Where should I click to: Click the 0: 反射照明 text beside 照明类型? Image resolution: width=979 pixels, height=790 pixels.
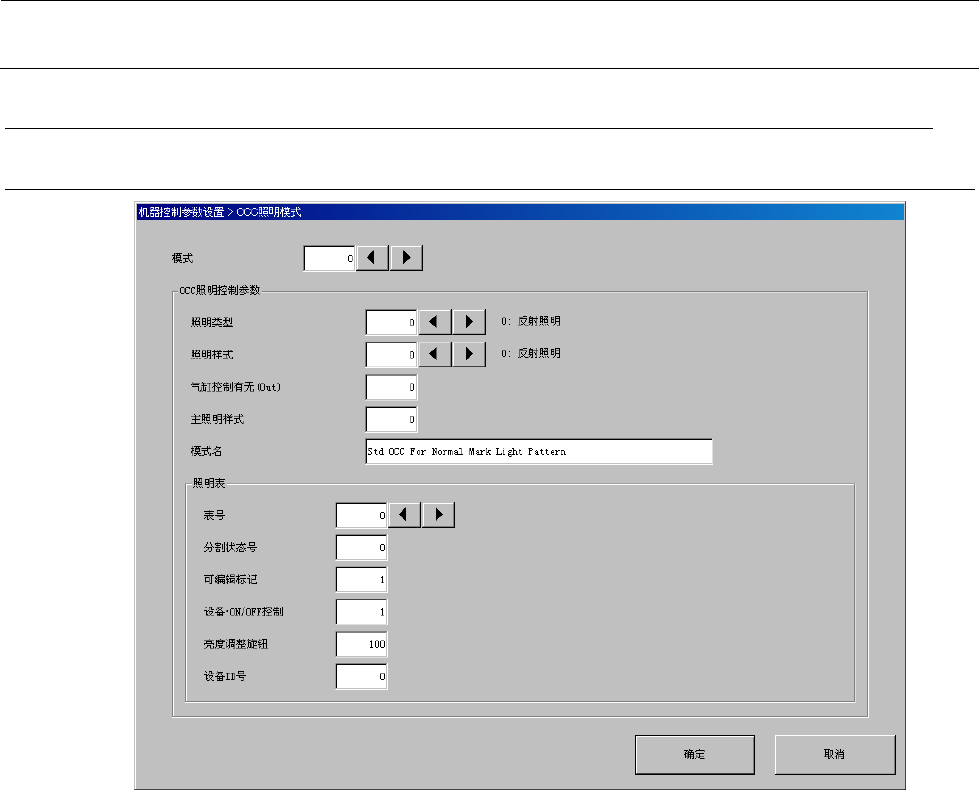point(531,321)
